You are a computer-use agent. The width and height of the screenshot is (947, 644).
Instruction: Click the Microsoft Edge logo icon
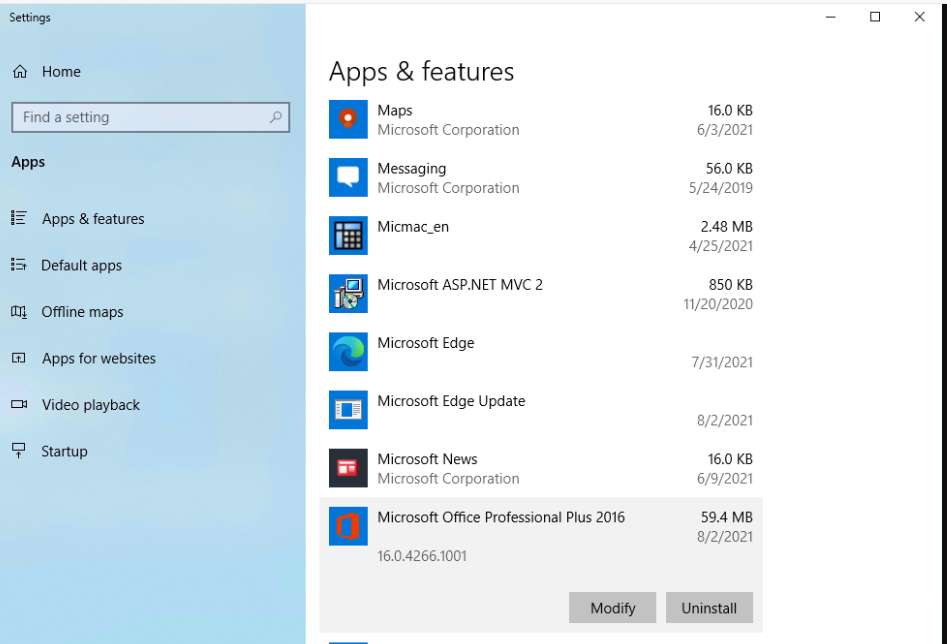pyautogui.click(x=348, y=352)
